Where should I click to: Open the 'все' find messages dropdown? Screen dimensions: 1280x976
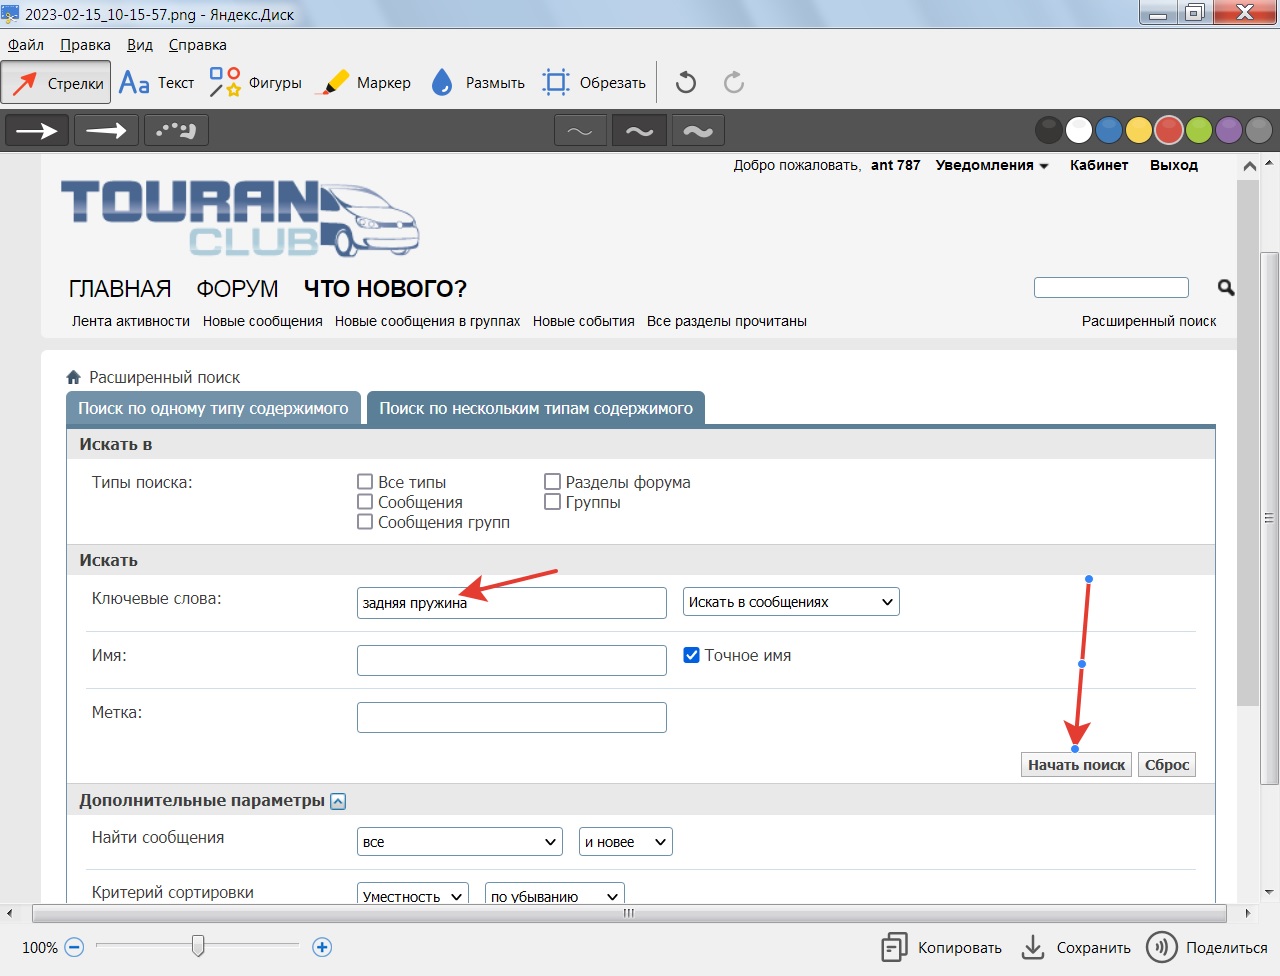coord(460,842)
